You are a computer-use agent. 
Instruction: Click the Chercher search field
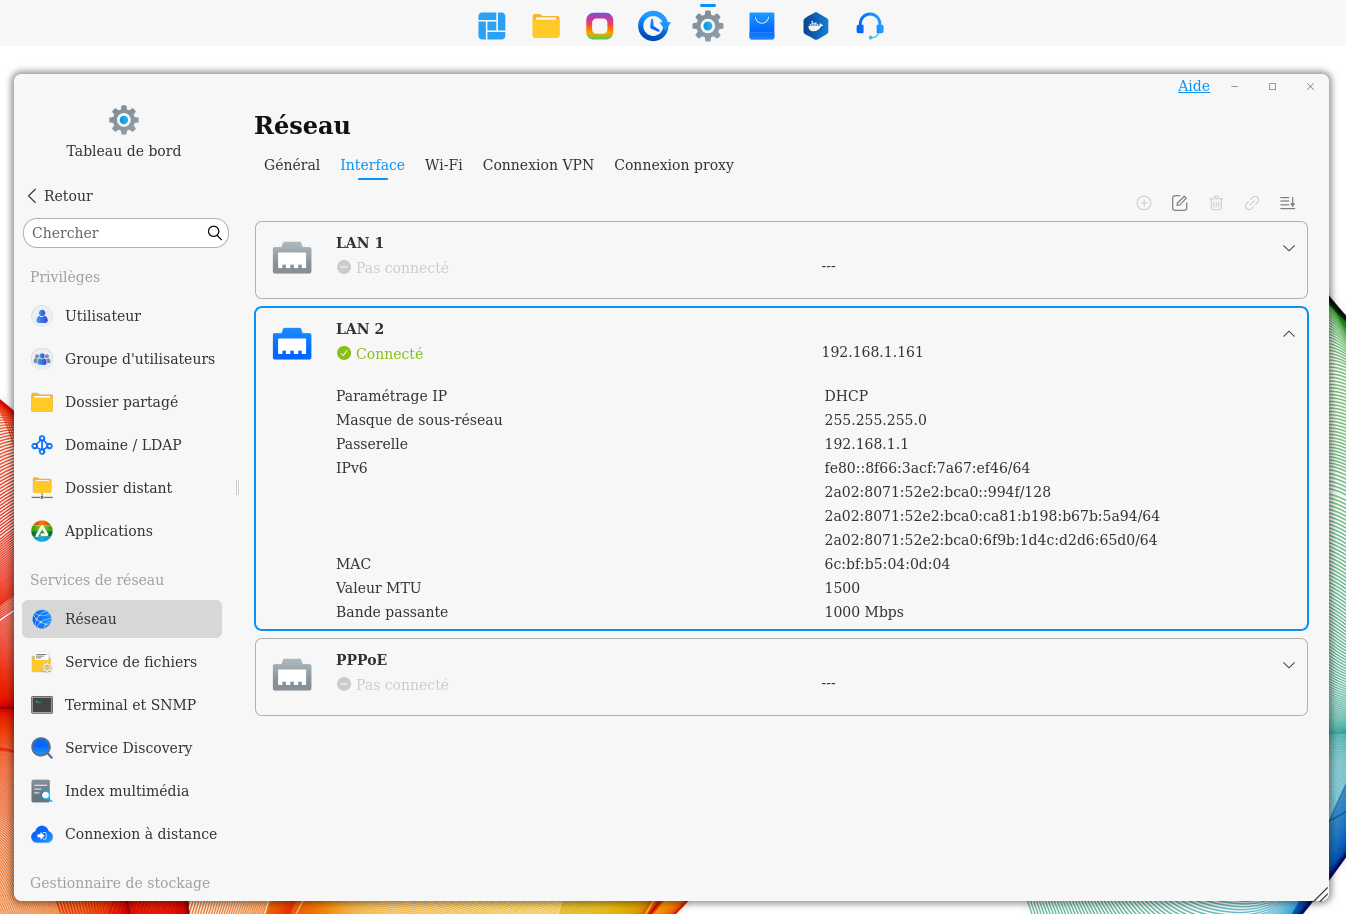115,233
